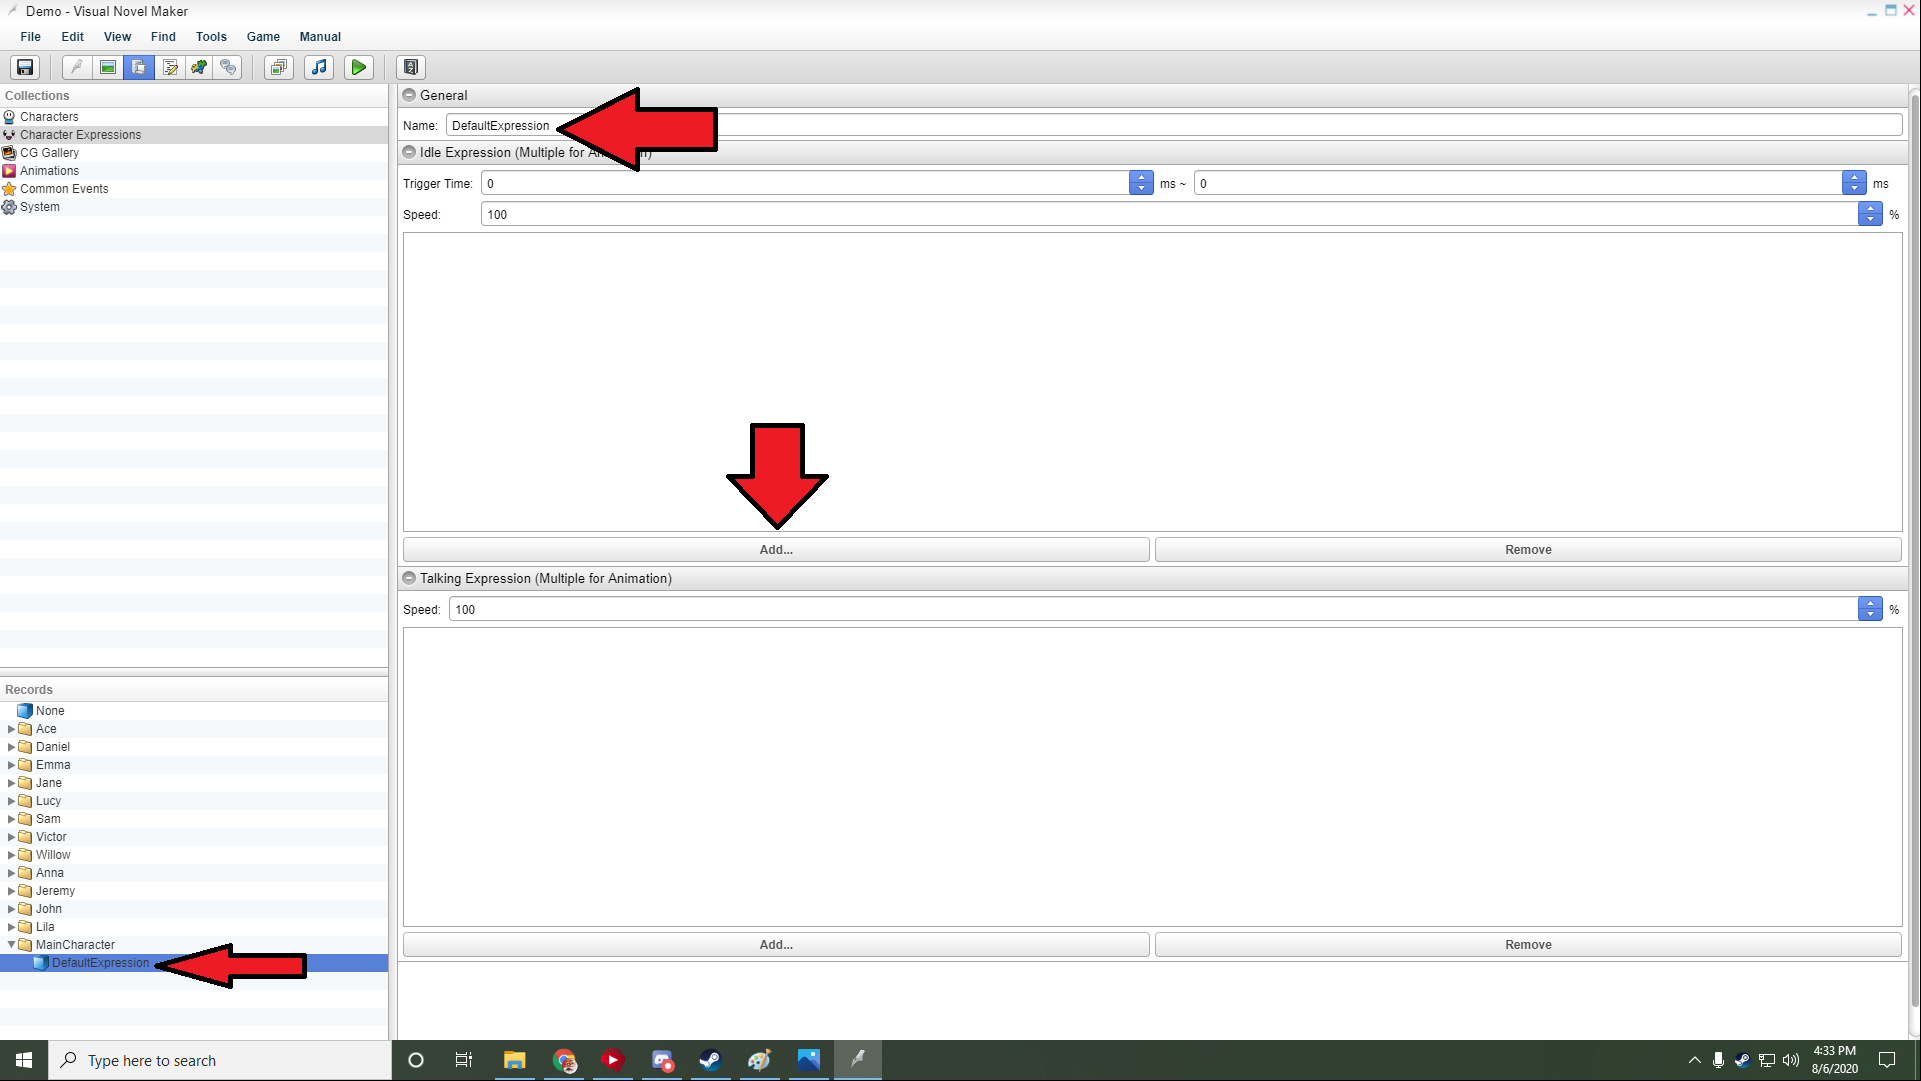Open the puzzle piece extensions icon

coord(200,67)
